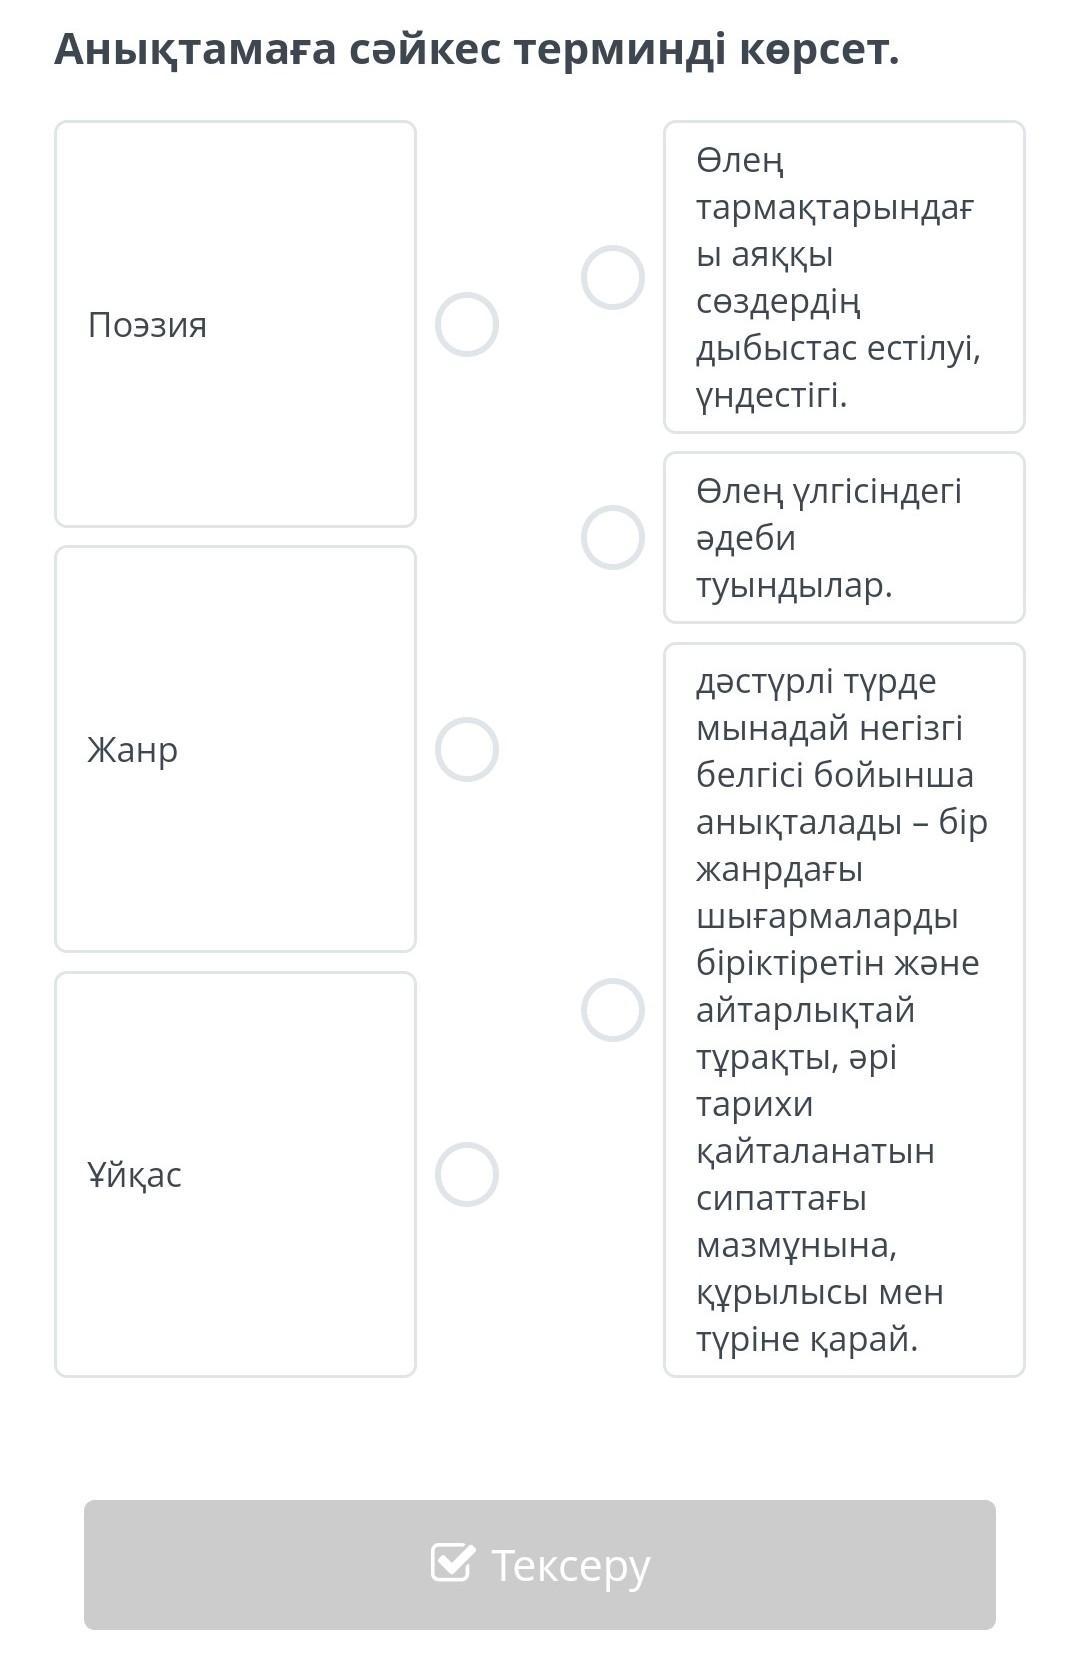Click the checkmark icon on Тексеру button
Viewport: 1068px width, 1680px height.
(x=452, y=1562)
